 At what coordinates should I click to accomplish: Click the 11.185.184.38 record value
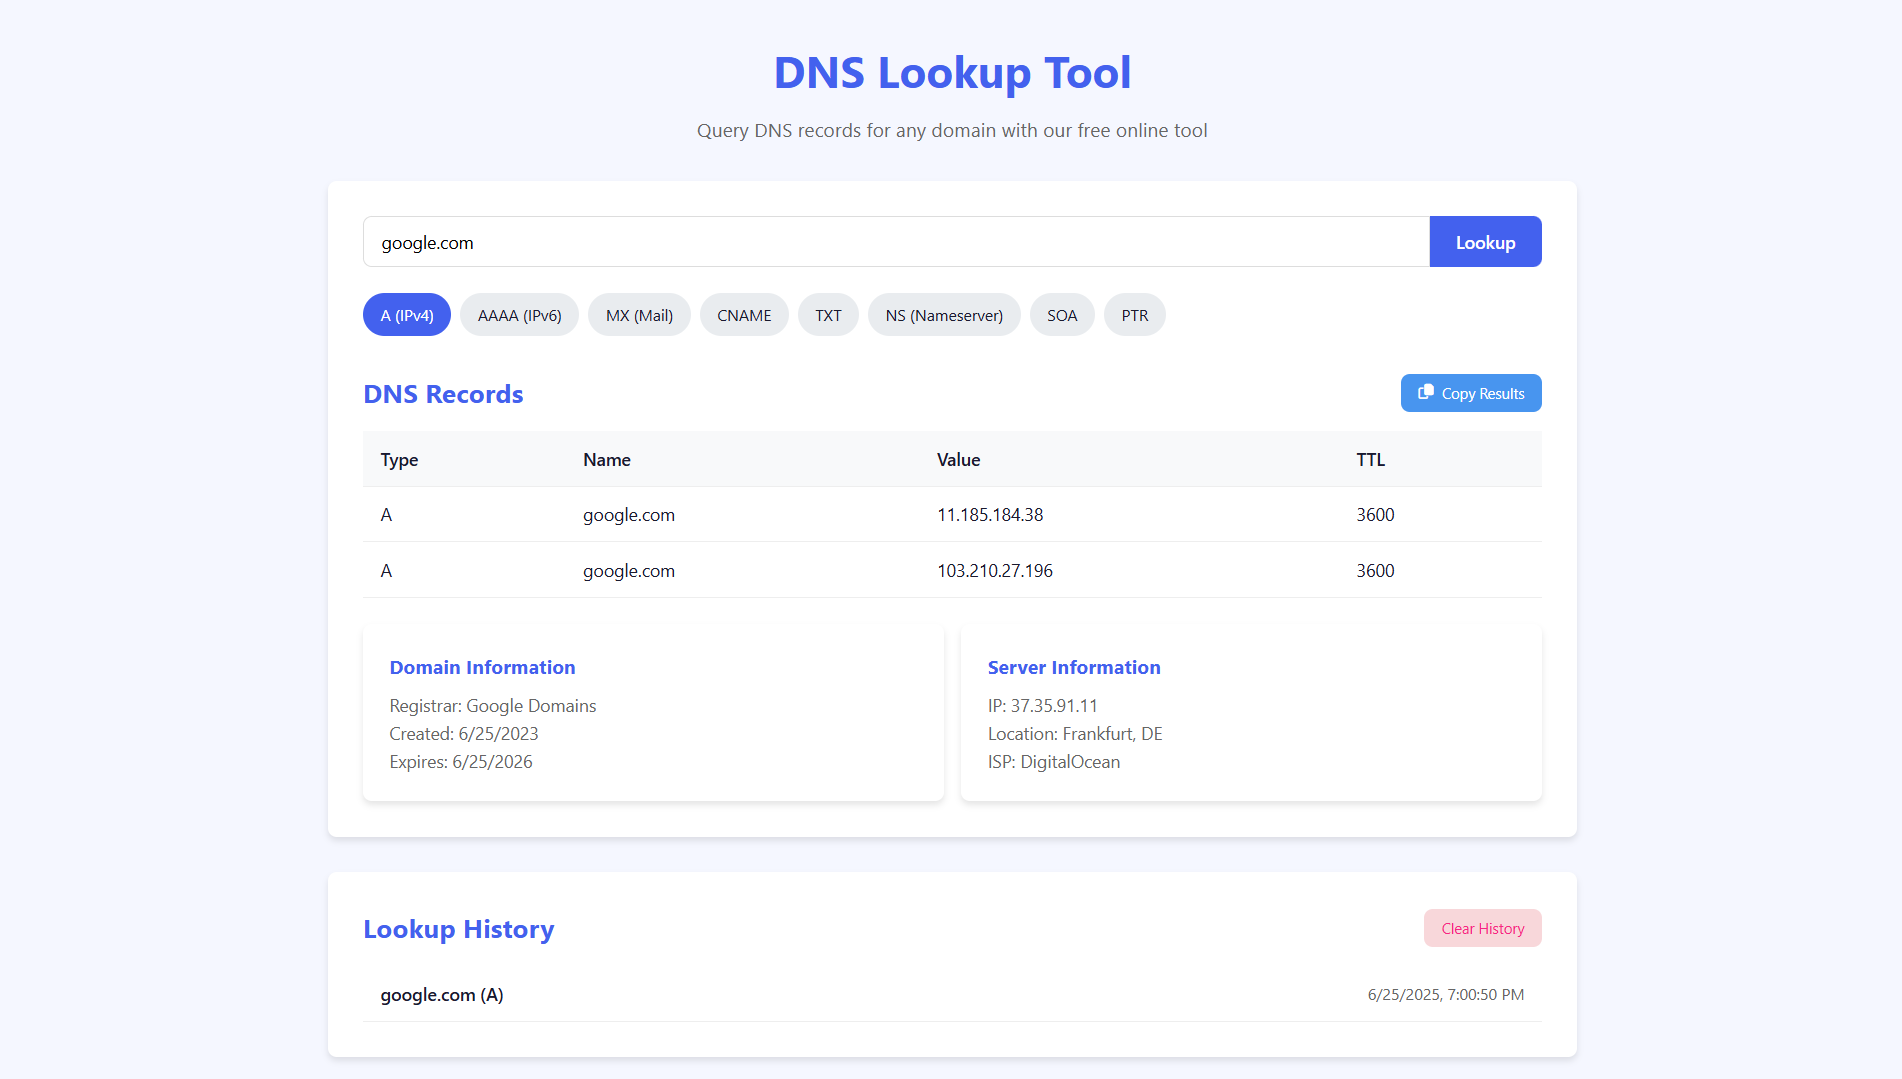click(990, 515)
